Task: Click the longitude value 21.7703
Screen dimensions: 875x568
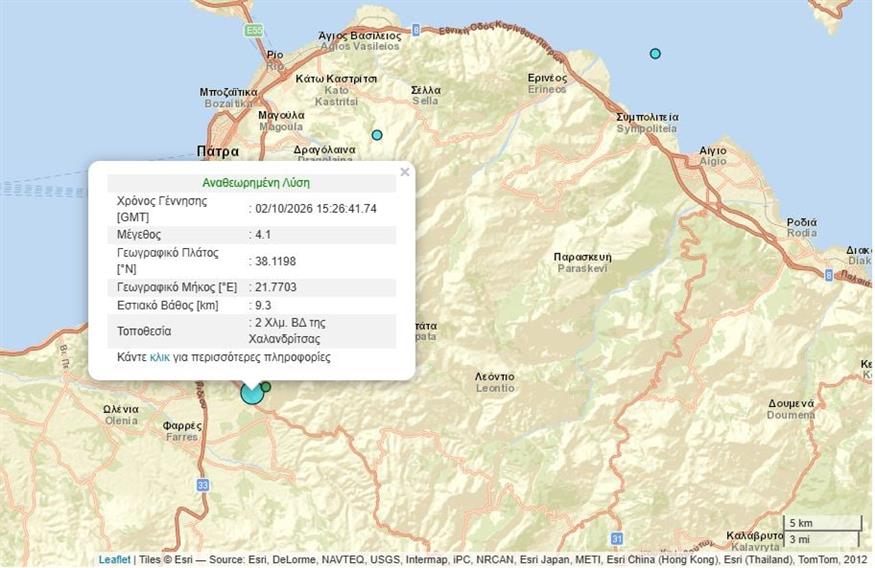Action: click(276, 287)
